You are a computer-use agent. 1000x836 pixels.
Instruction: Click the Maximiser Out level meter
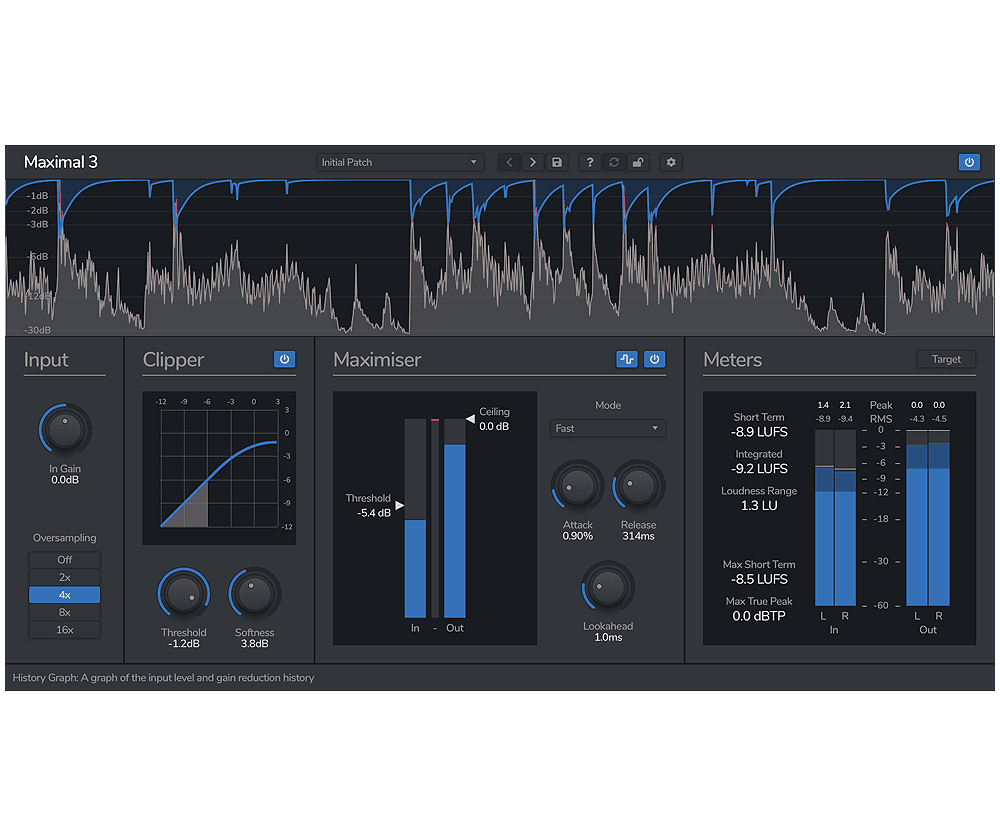click(x=455, y=518)
